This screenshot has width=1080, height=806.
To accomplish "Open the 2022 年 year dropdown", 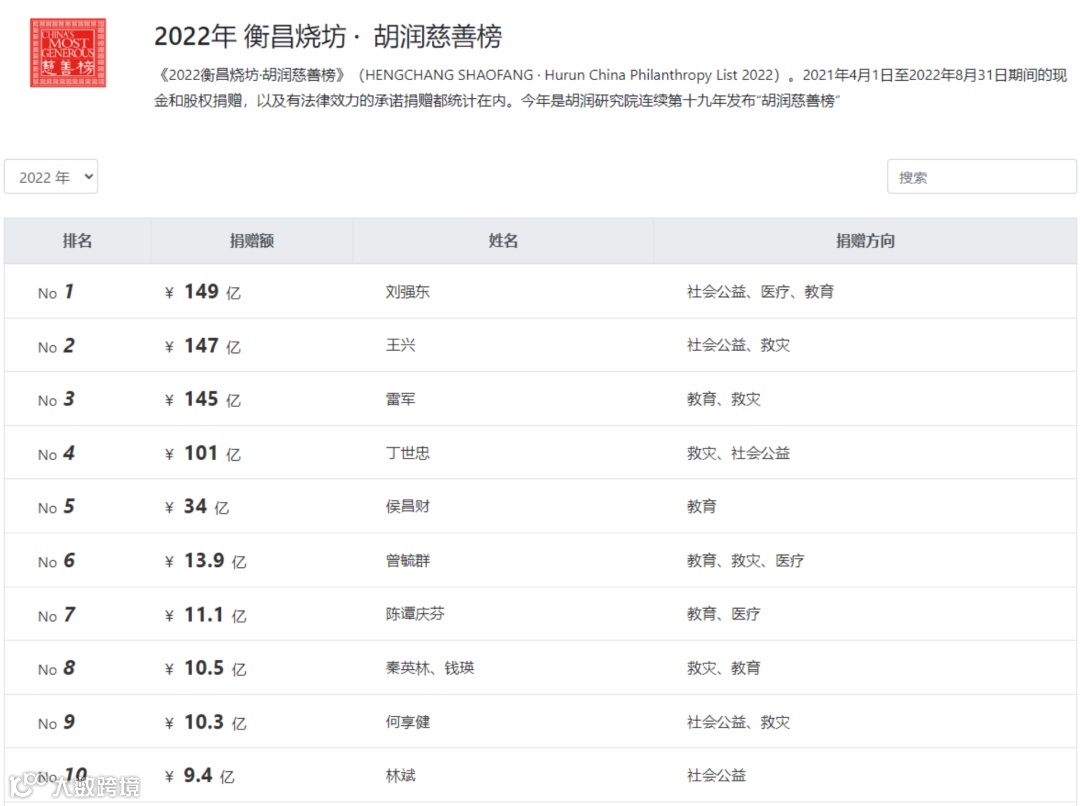I will [x=51, y=177].
